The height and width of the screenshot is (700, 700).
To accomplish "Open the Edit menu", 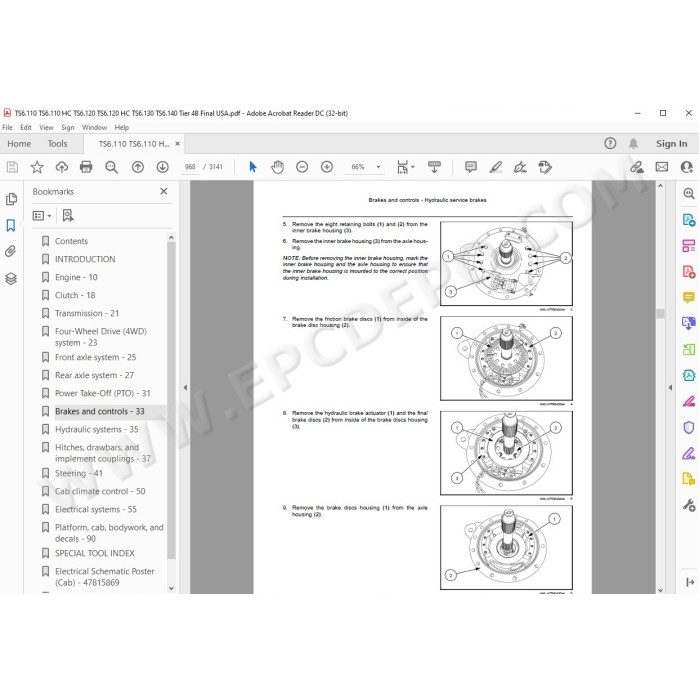I will point(26,127).
